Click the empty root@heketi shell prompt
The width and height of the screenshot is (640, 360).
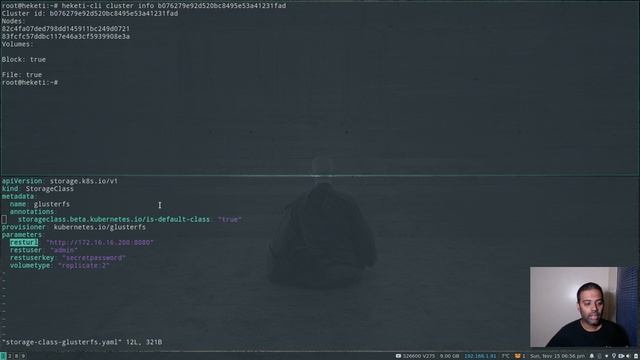[30, 82]
